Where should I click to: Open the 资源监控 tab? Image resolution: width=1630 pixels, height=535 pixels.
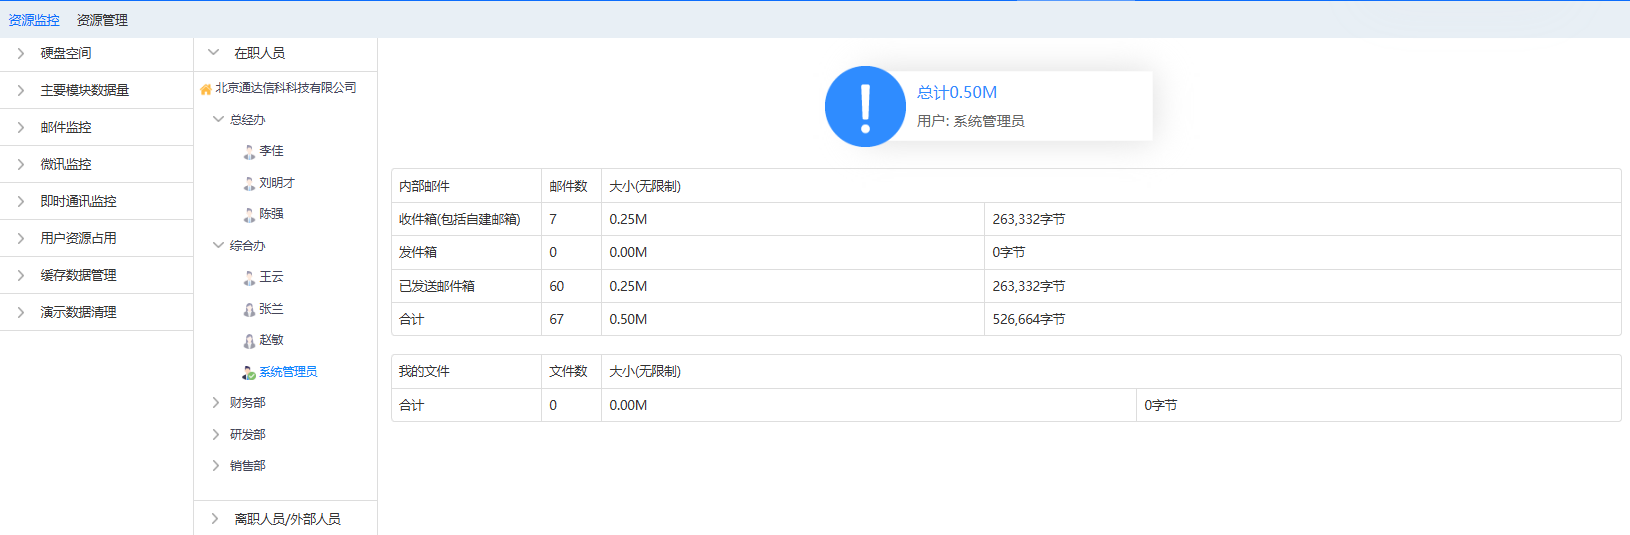[x=34, y=20]
